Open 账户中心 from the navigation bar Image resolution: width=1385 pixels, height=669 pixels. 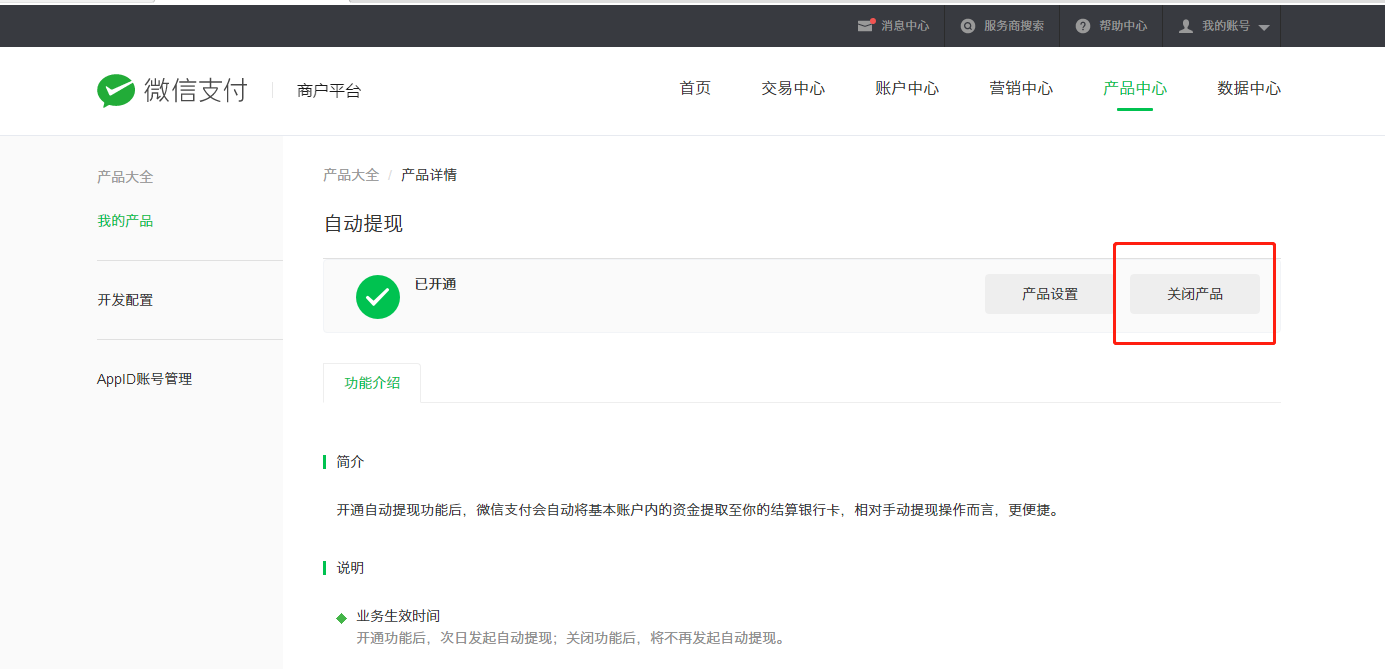(907, 88)
